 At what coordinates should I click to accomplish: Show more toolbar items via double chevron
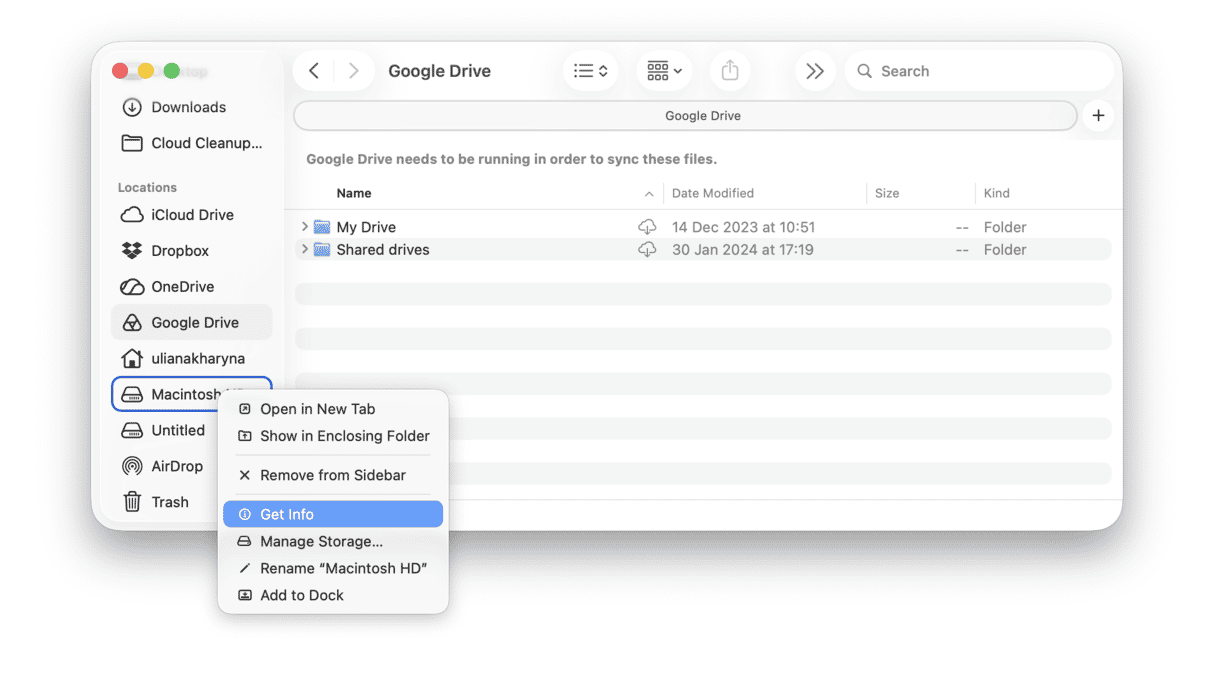(x=815, y=71)
